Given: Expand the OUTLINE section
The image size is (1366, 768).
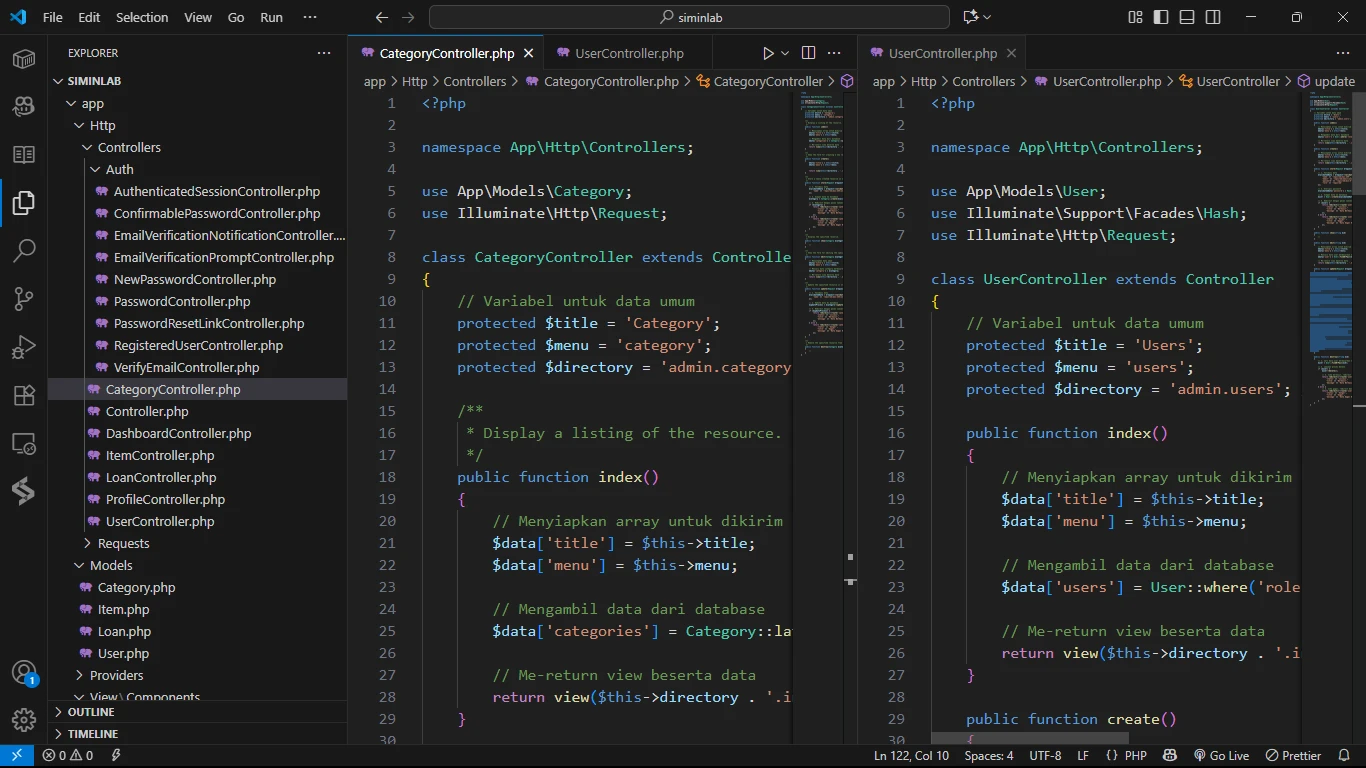Looking at the screenshot, I should 91,712.
